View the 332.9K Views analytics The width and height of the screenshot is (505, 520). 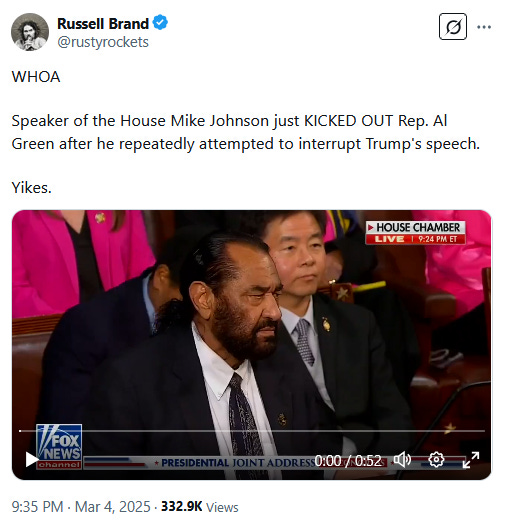200,507
